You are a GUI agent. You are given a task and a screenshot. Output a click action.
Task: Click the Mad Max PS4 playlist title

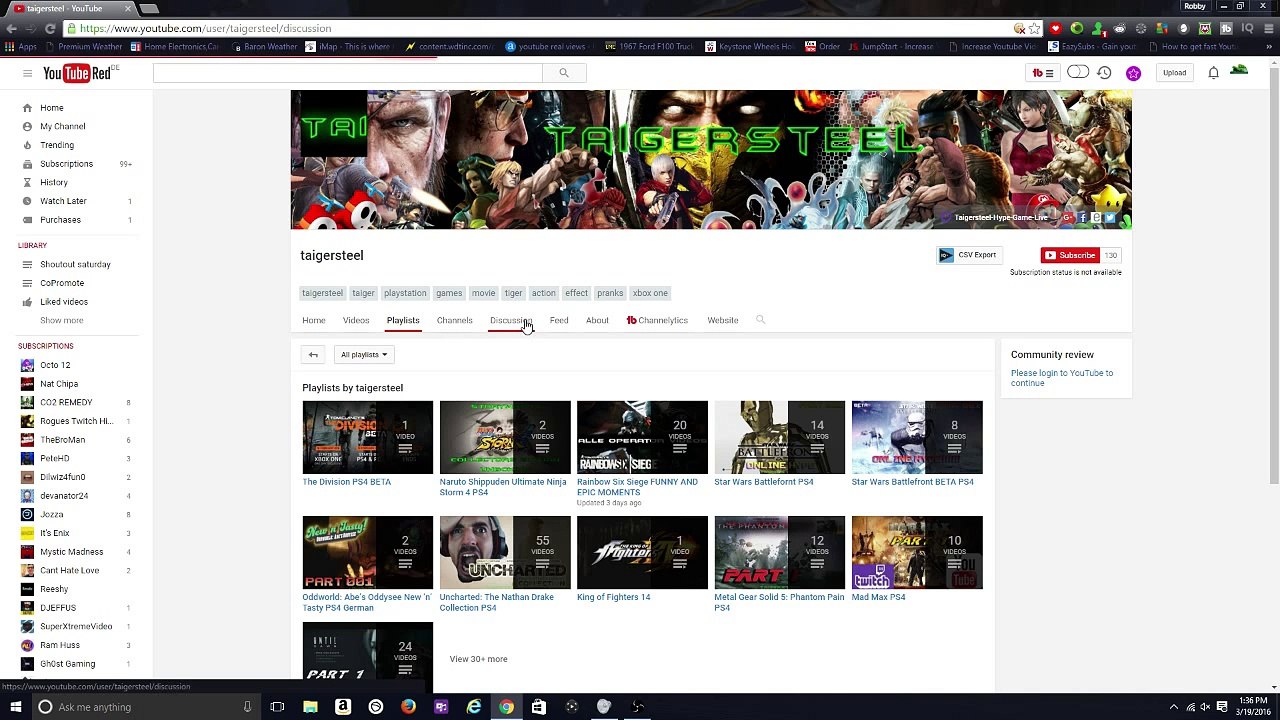point(878,597)
